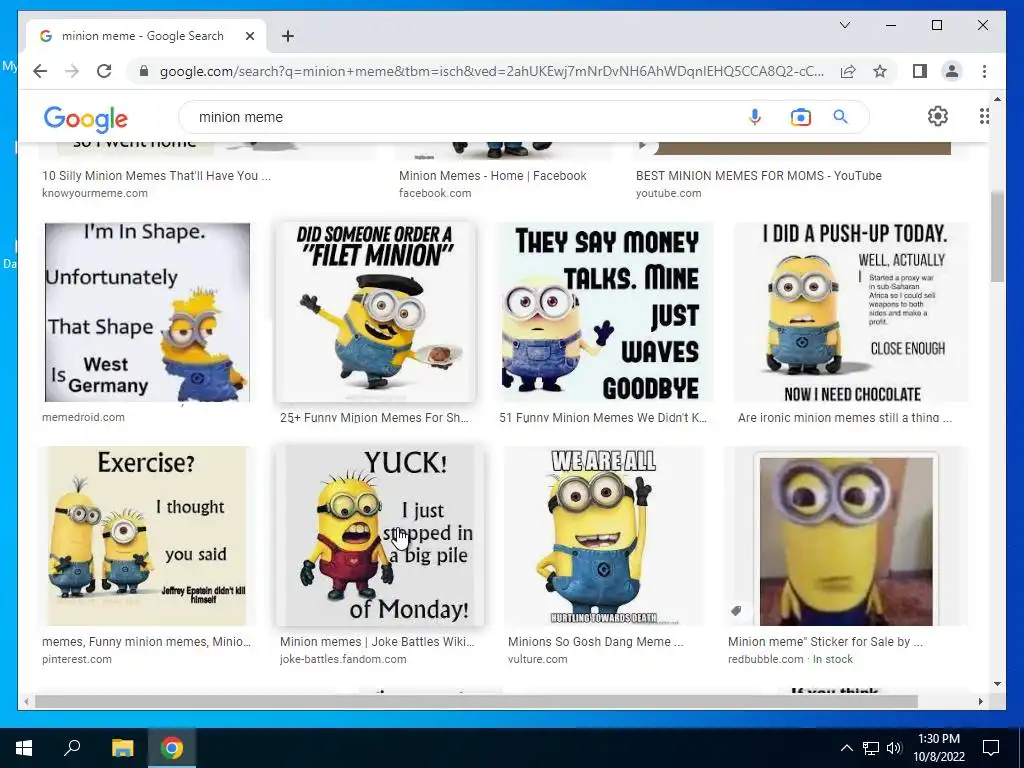The height and width of the screenshot is (768, 1024).
Task: Click Chrome icon in taskbar
Action: 172,748
